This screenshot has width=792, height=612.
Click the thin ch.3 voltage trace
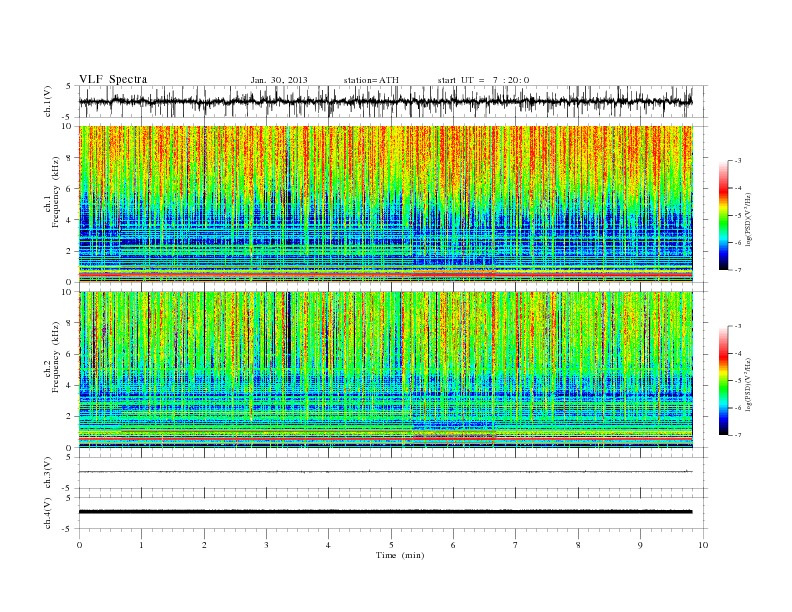pyautogui.click(x=385, y=472)
